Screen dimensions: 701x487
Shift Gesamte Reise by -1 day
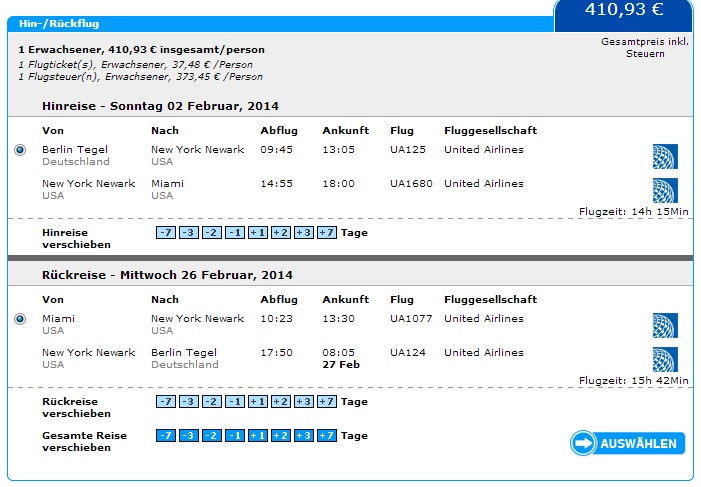point(235,436)
